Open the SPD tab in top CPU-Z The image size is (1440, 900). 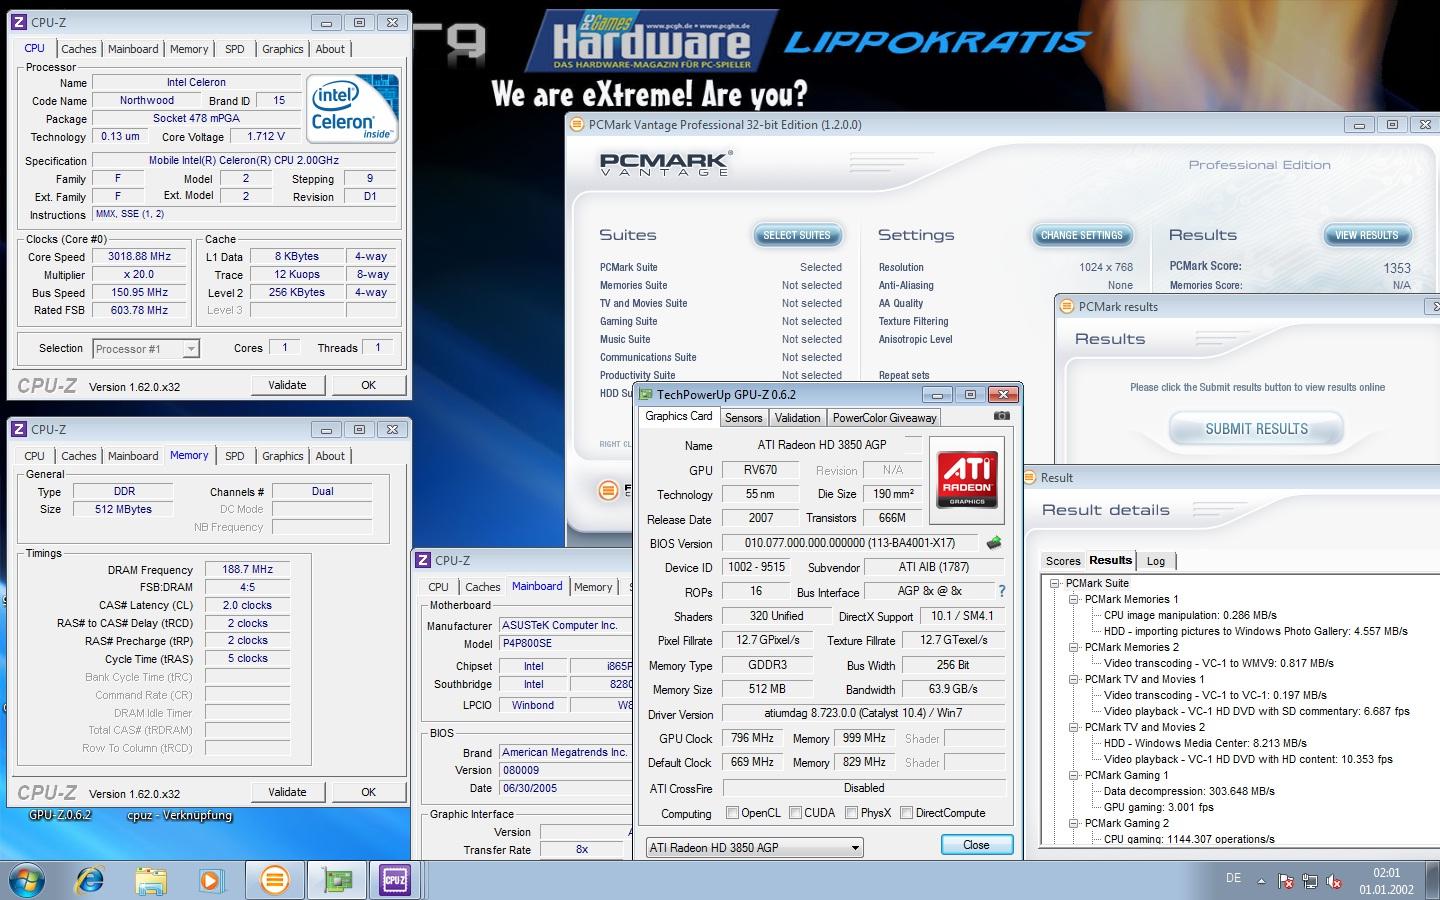point(235,49)
